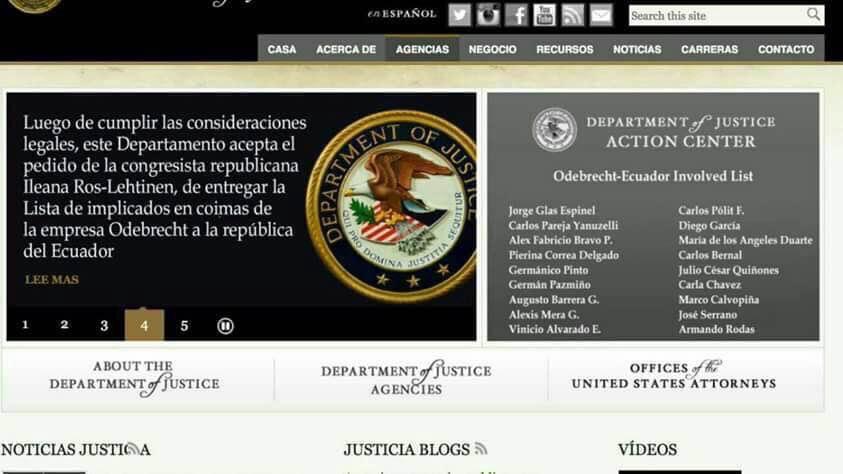
Task: Click the JUSTICIA BLOGS section heading
Action: click(x=407, y=449)
